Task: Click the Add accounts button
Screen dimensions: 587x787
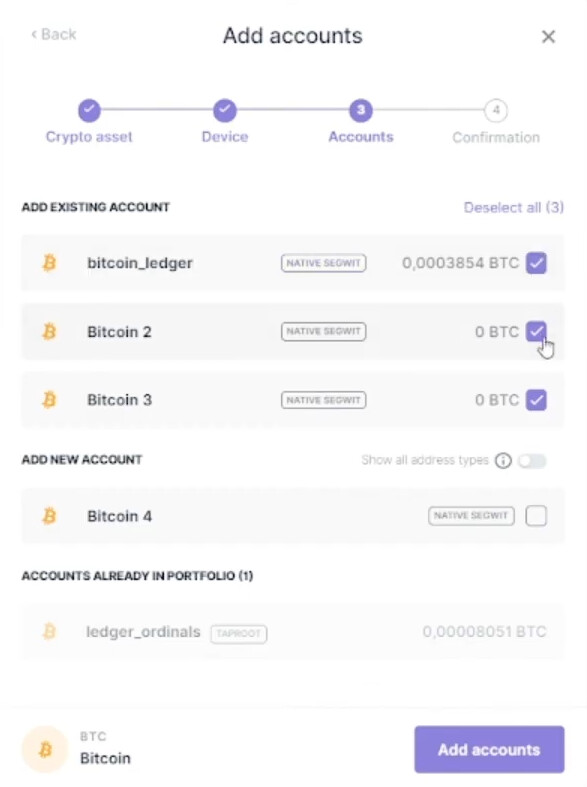Action: (489, 749)
